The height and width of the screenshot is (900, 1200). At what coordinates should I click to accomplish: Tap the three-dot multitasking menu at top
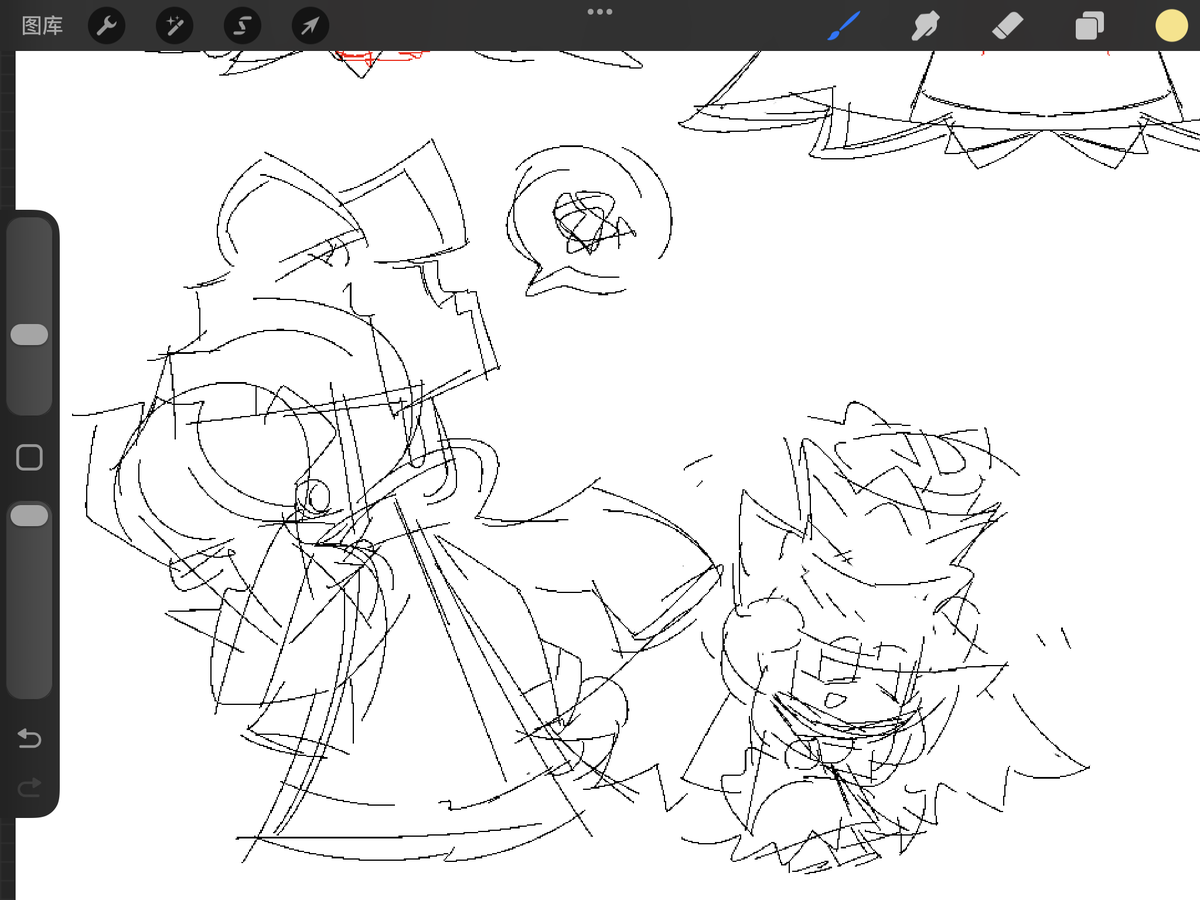pos(600,12)
